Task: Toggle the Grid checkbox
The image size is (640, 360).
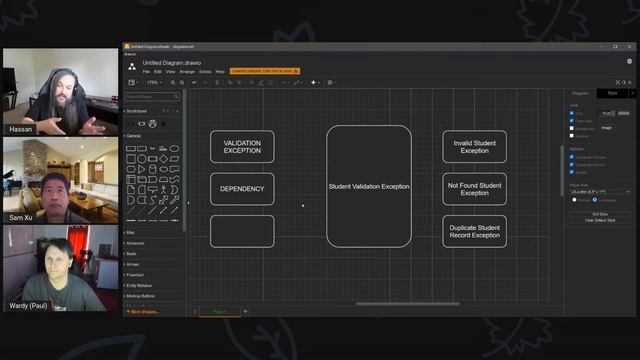Action: pyautogui.click(x=571, y=113)
